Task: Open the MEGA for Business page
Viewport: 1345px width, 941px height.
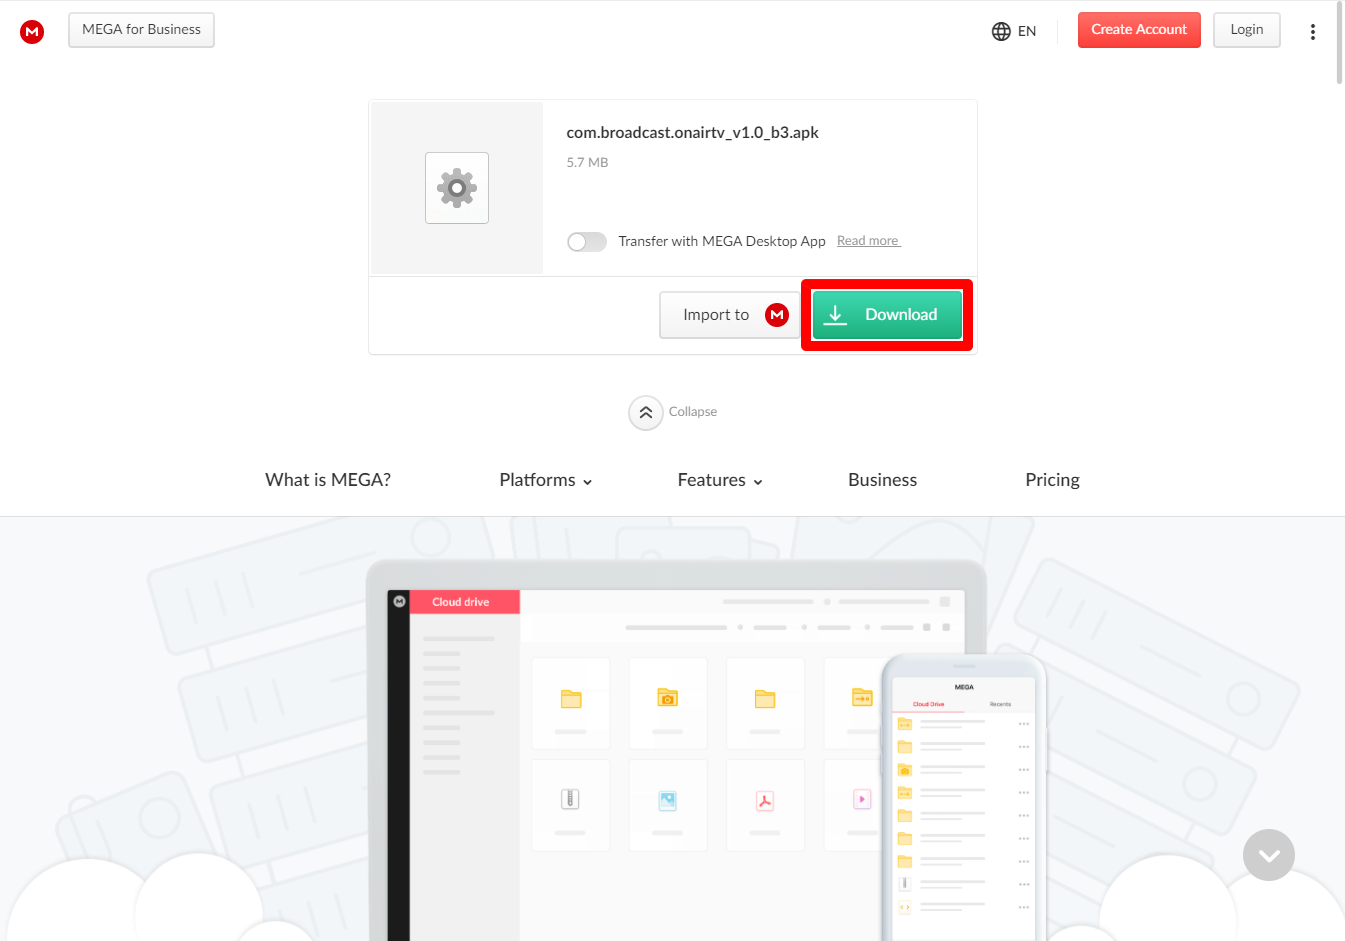Action: coord(141,30)
